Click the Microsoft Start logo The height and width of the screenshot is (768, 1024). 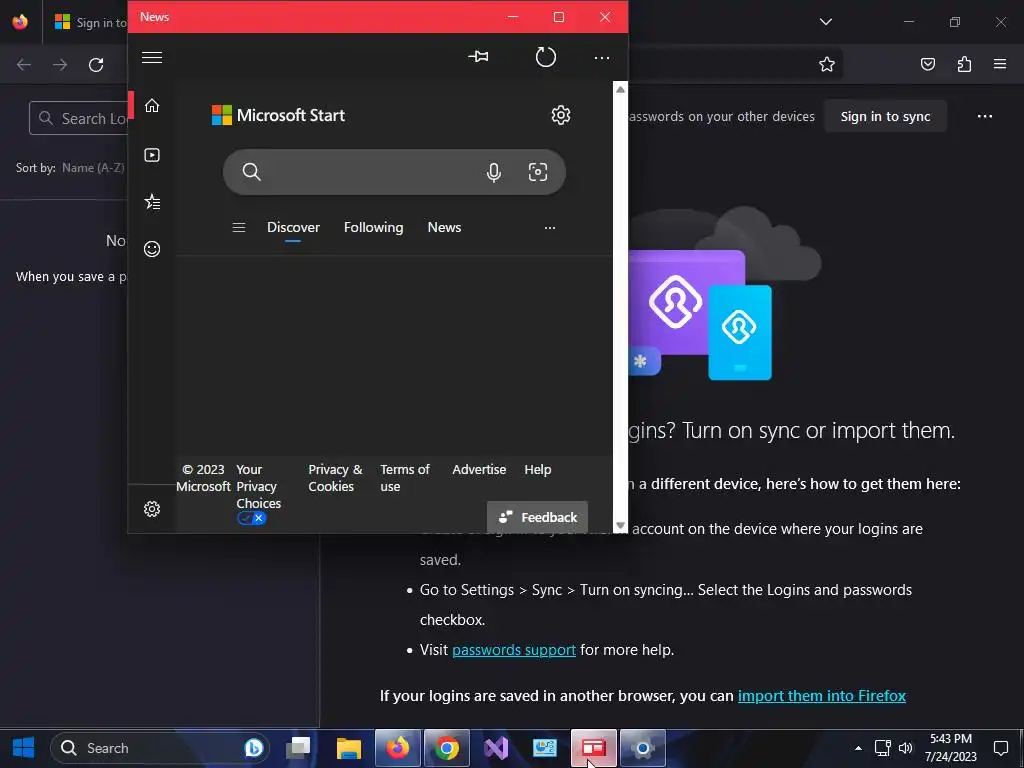278,115
